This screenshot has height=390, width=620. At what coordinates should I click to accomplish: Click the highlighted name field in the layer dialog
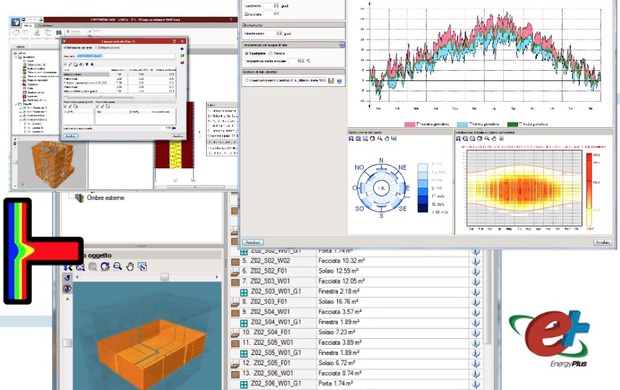126,56
